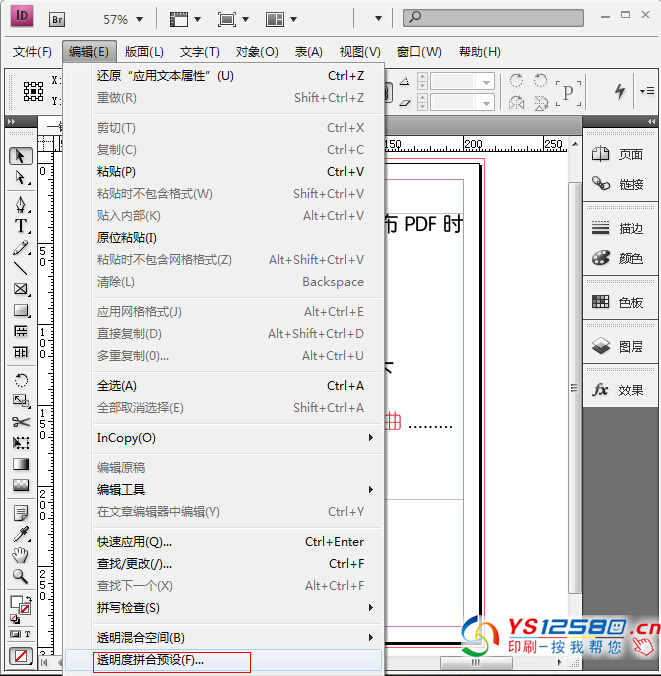Open Adobe Bridge with Br icon
This screenshot has height=676, width=661.
pos(58,18)
